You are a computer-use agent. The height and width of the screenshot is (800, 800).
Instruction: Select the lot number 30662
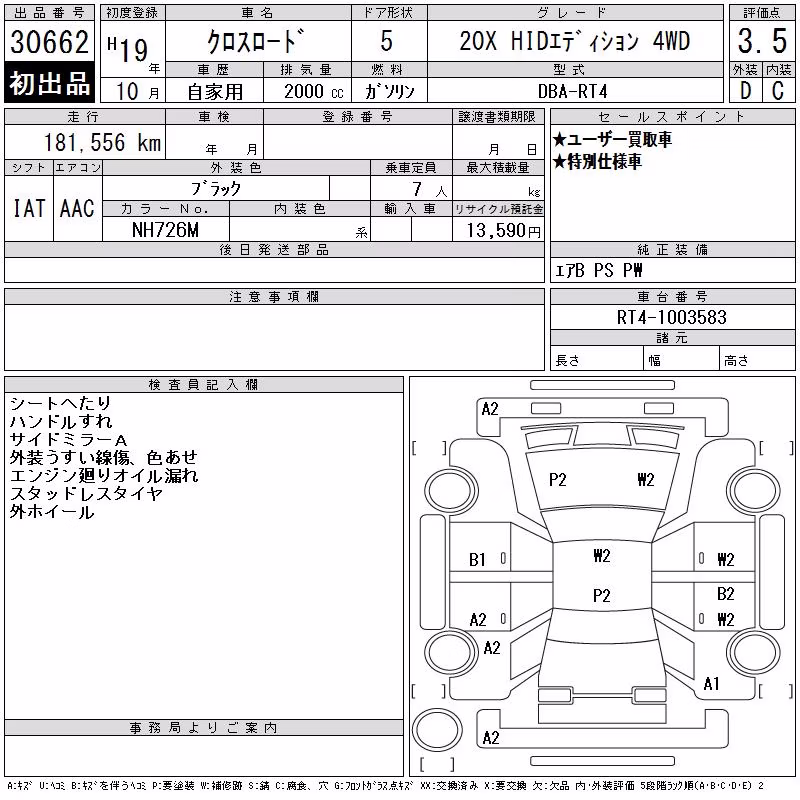click(x=49, y=42)
